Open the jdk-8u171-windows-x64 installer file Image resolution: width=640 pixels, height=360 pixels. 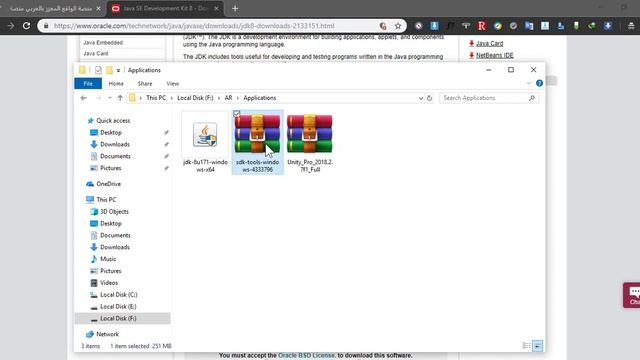point(205,143)
